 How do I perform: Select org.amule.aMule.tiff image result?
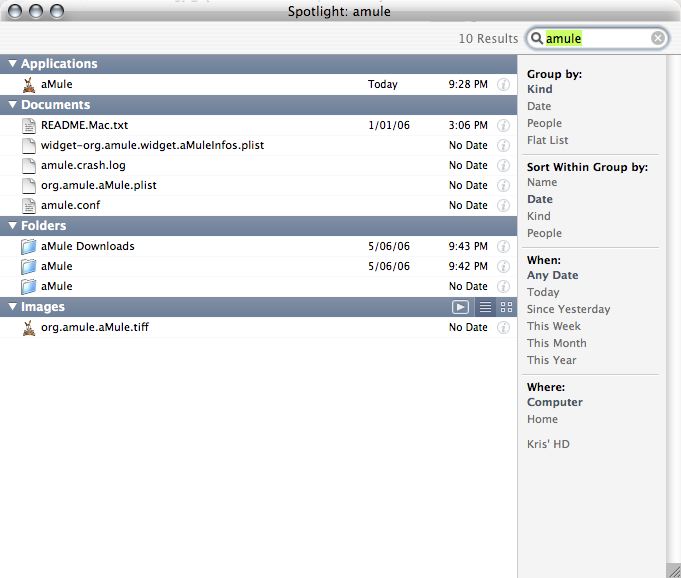coord(258,327)
